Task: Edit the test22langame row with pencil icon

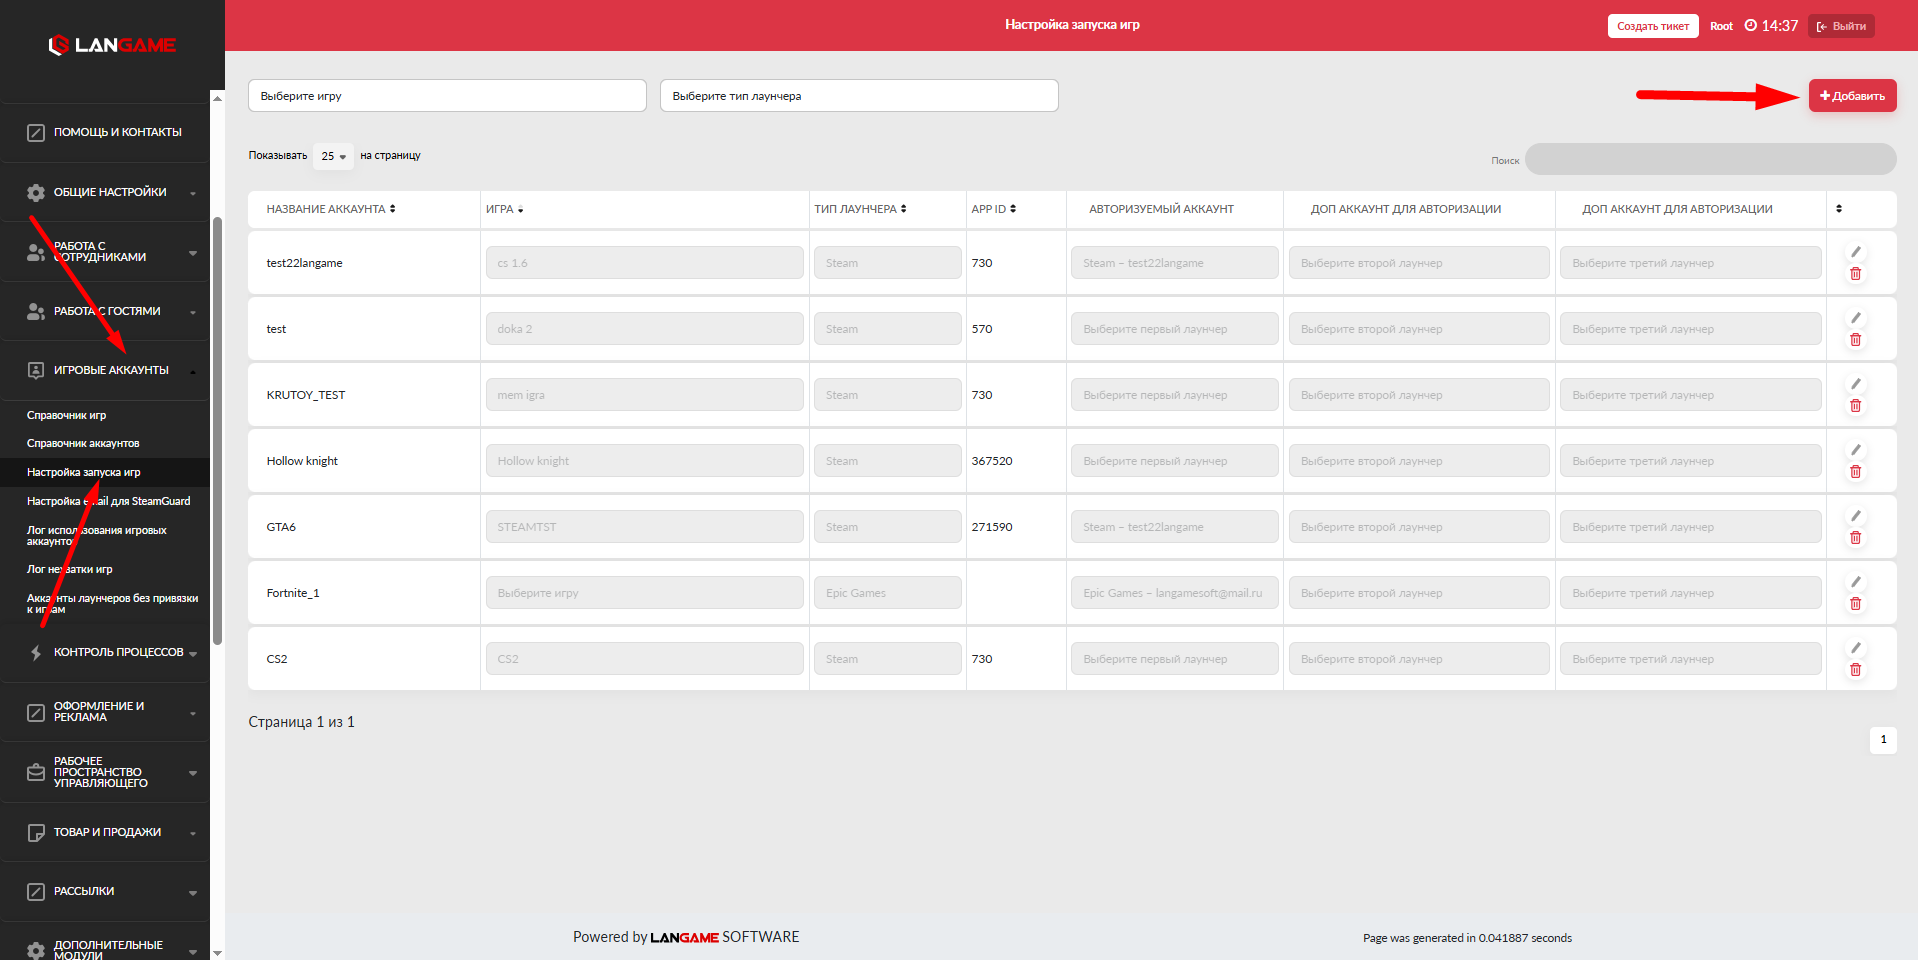Action: 1855,252
